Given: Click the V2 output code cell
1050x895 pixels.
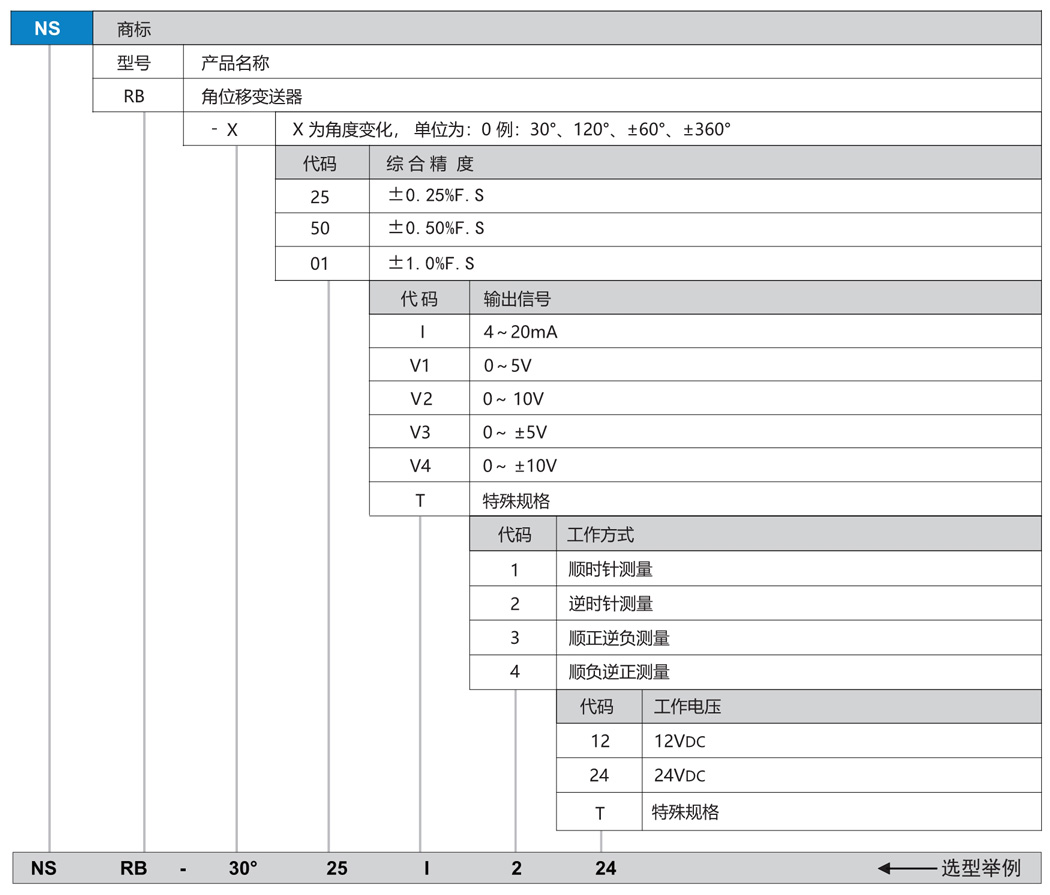Looking at the screenshot, I should 421,399.
